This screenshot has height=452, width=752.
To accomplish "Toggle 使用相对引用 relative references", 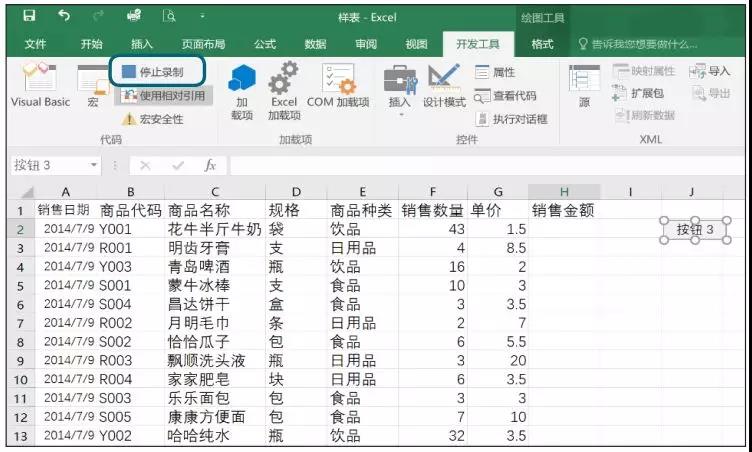I will point(163,95).
